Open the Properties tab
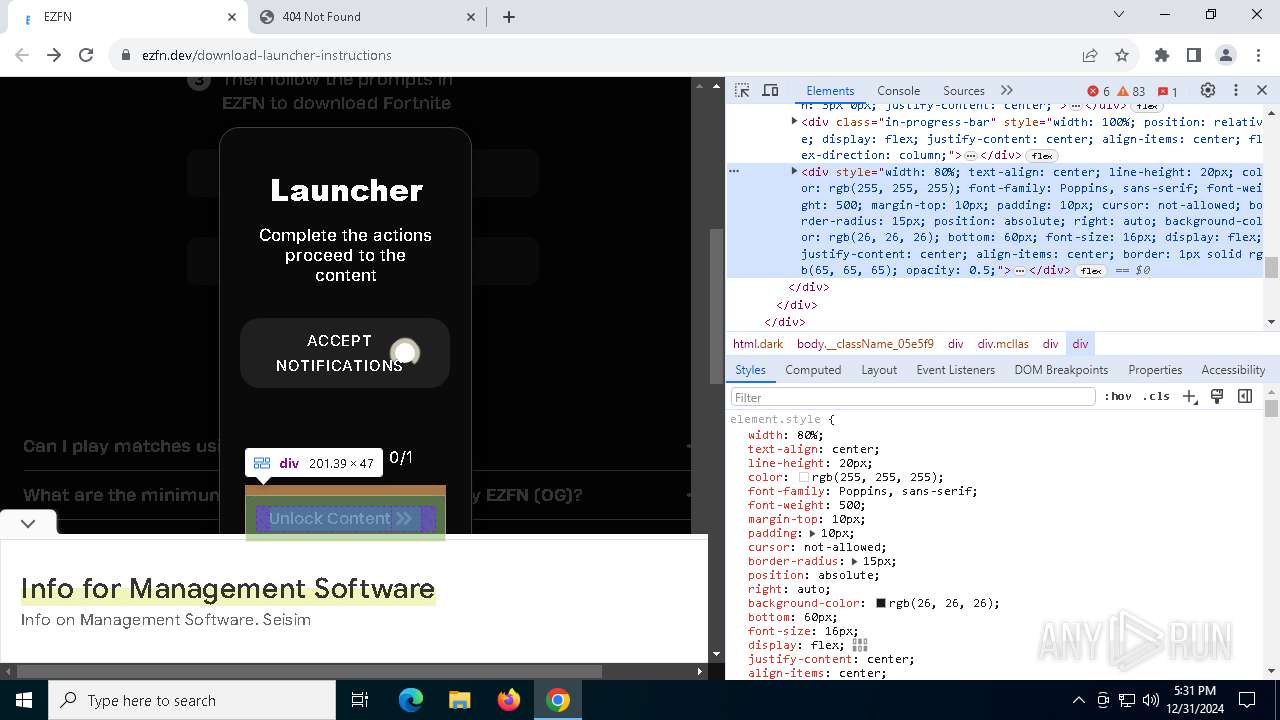1280x720 pixels. click(x=1155, y=370)
